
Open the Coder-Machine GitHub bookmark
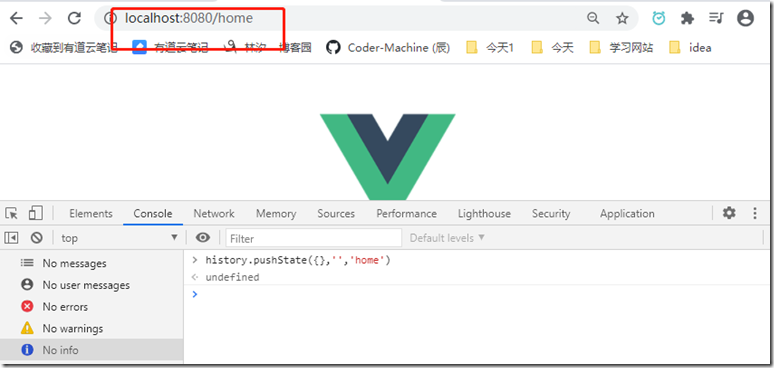pyautogui.click(x=388, y=47)
